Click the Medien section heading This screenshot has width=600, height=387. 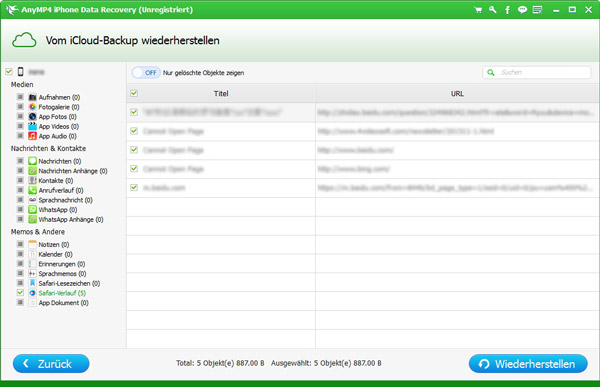coord(22,85)
